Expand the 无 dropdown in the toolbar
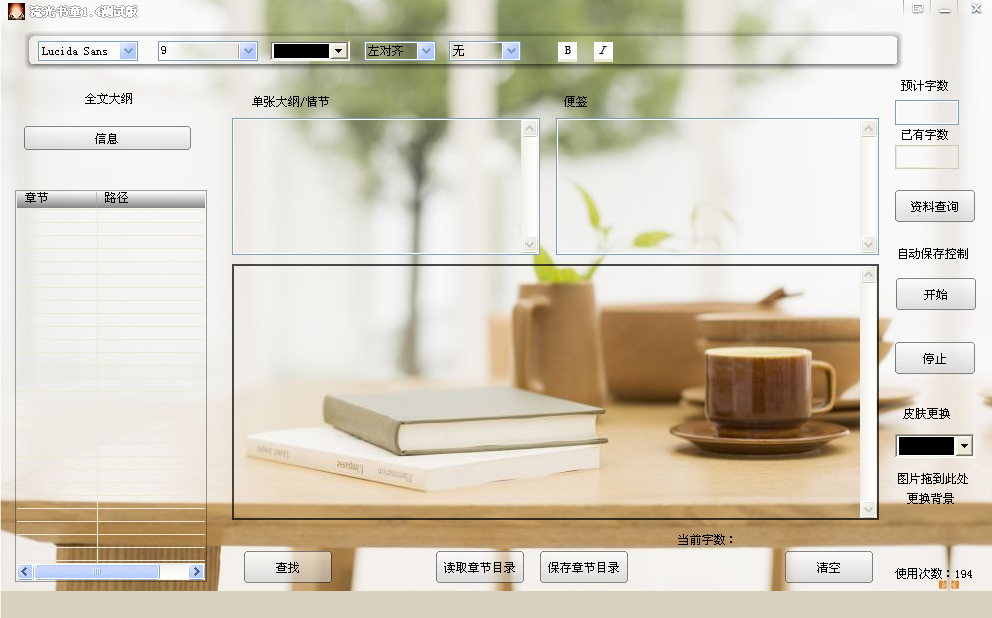 pos(511,51)
